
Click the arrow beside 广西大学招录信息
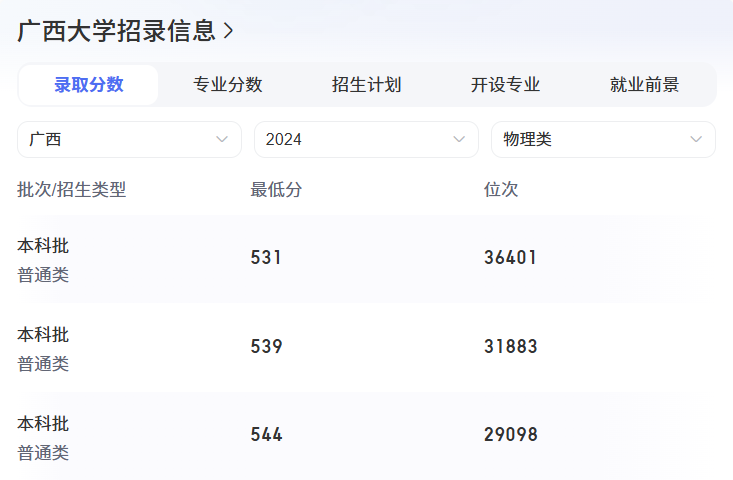228,31
